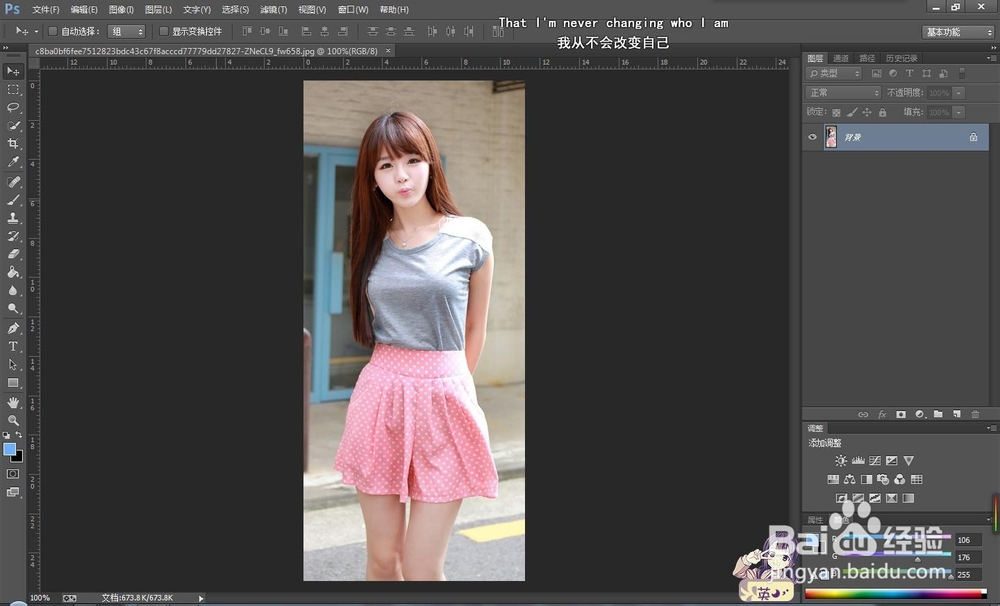Toggle pixel layer filter

click(877, 73)
